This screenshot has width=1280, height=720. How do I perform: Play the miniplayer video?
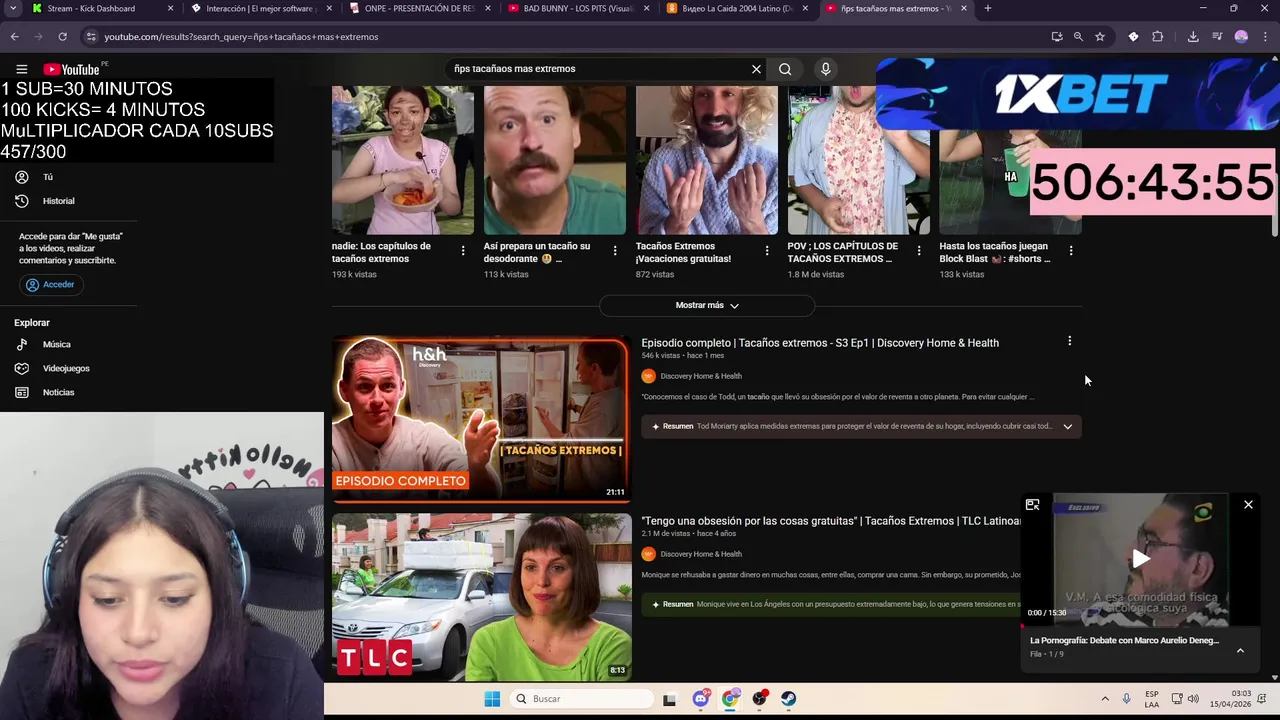(x=1140, y=560)
